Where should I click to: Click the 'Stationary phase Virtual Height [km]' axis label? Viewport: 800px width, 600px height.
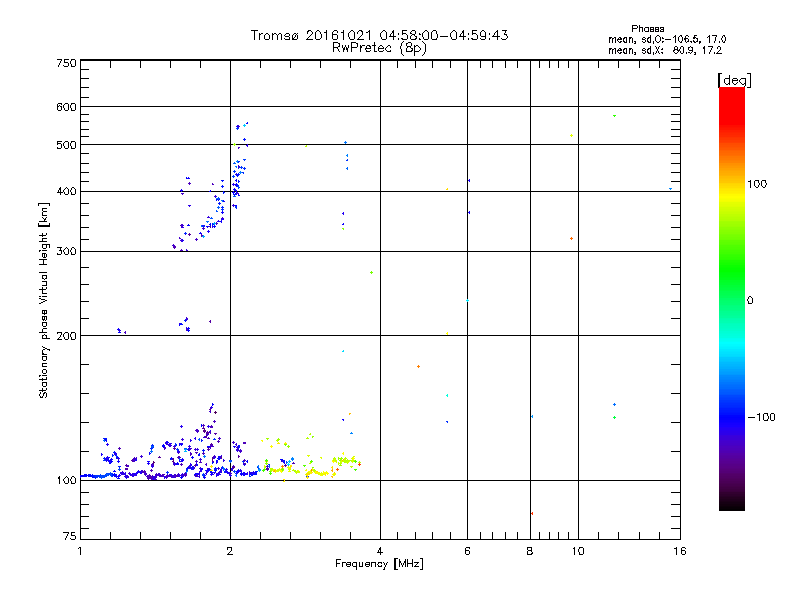coord(43,300)
